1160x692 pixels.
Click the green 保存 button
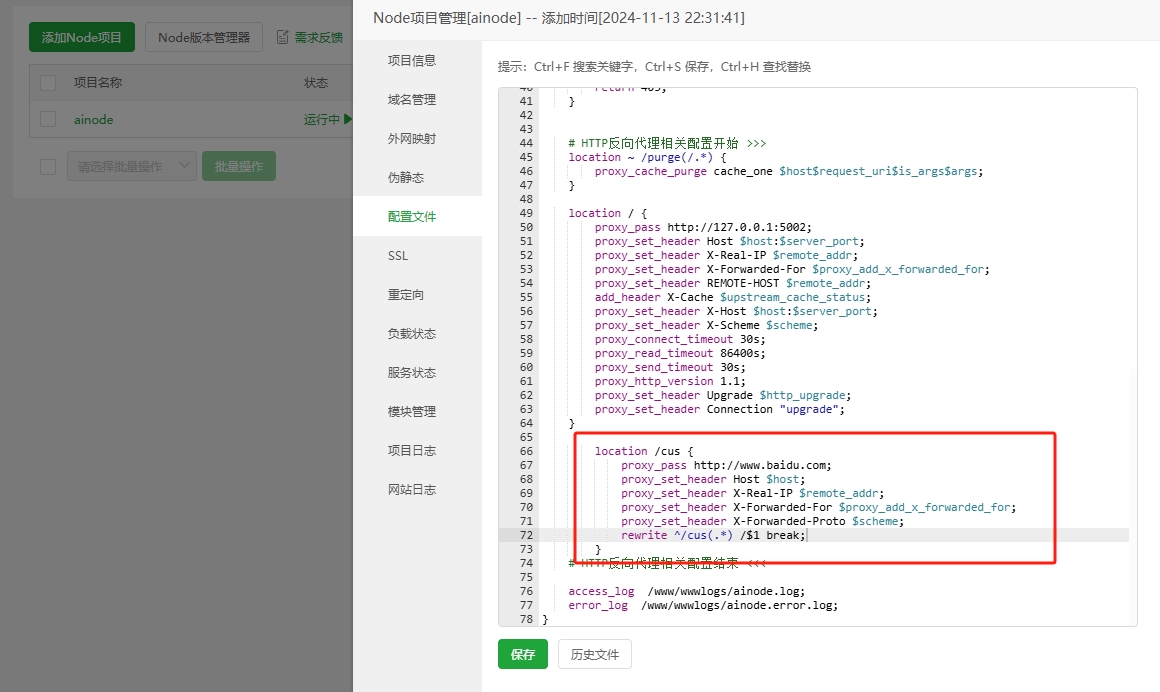(522, 654)
